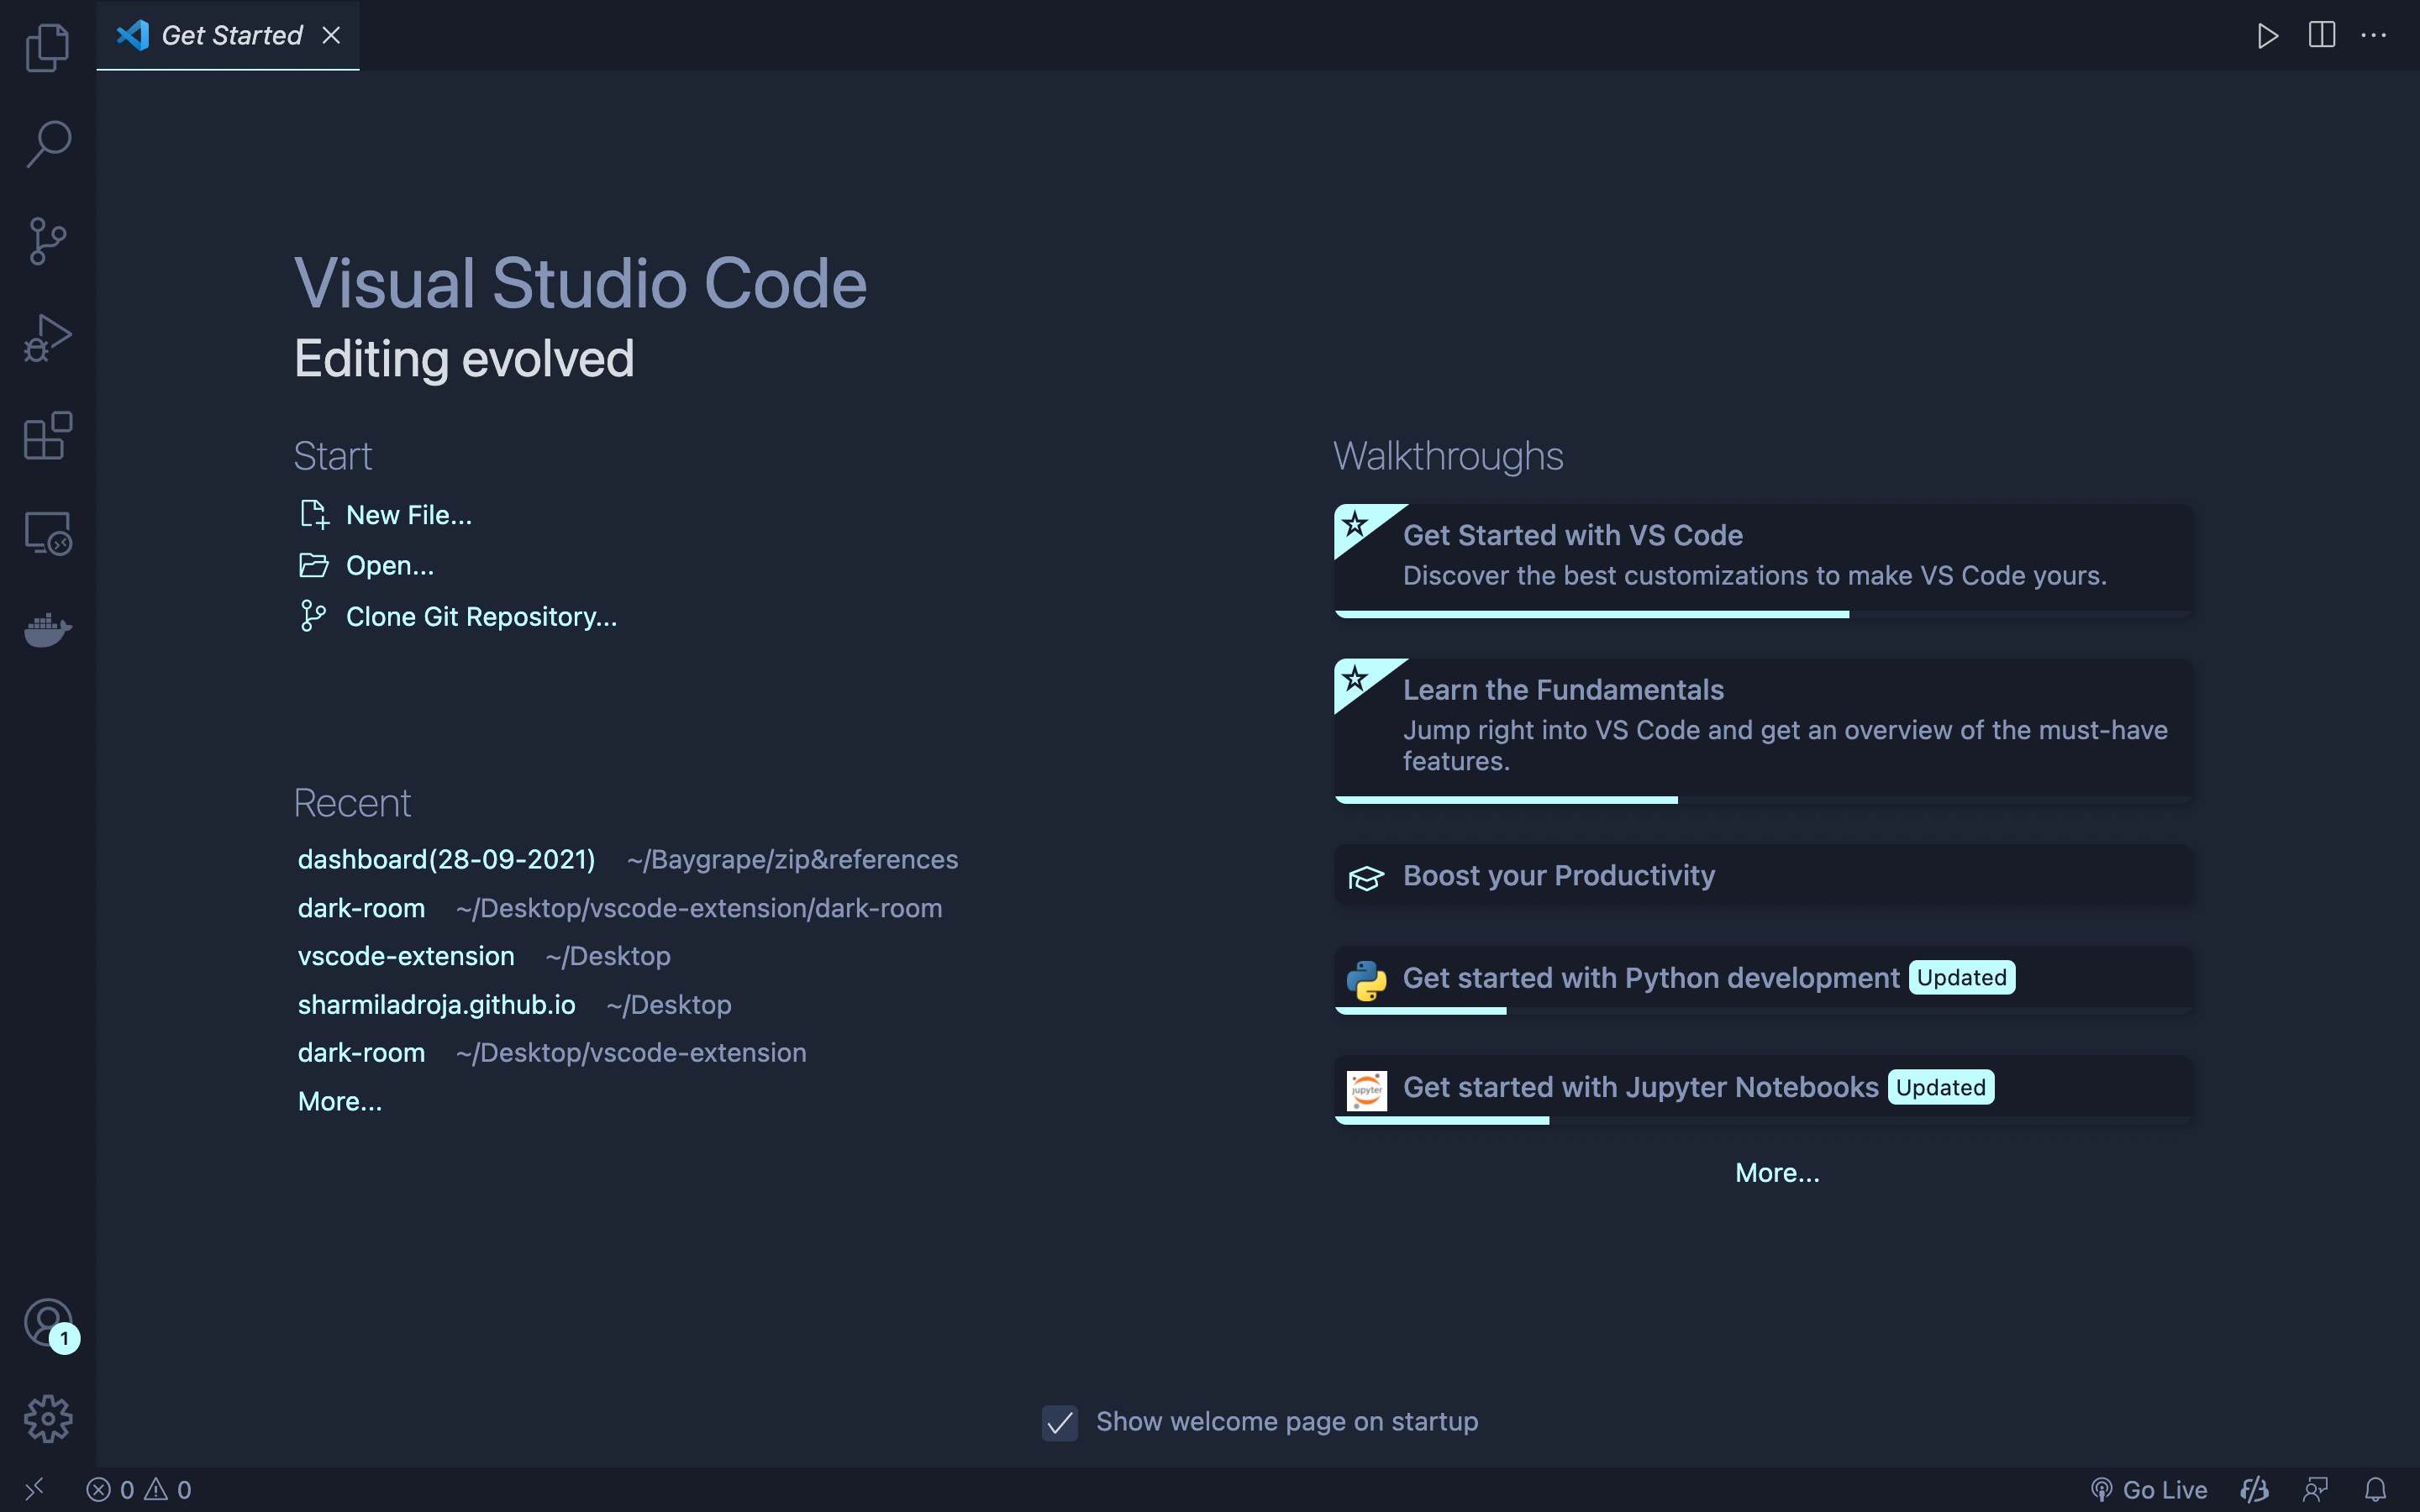Open Boost your Productivity walkthrough

(1764, 876)
